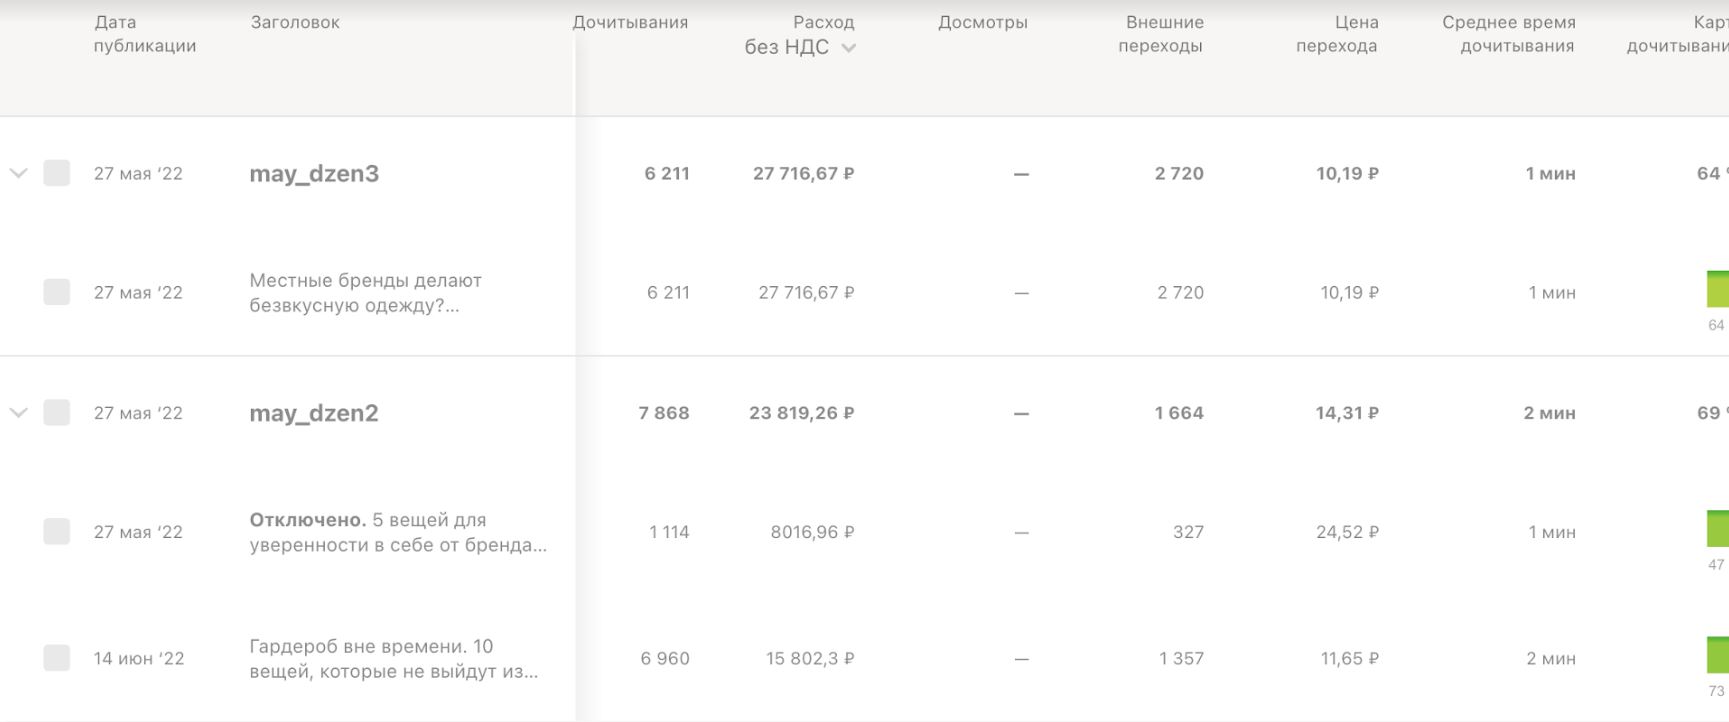Sort by Дата публикации column header
1729x722 pixels.
point(144,34)
